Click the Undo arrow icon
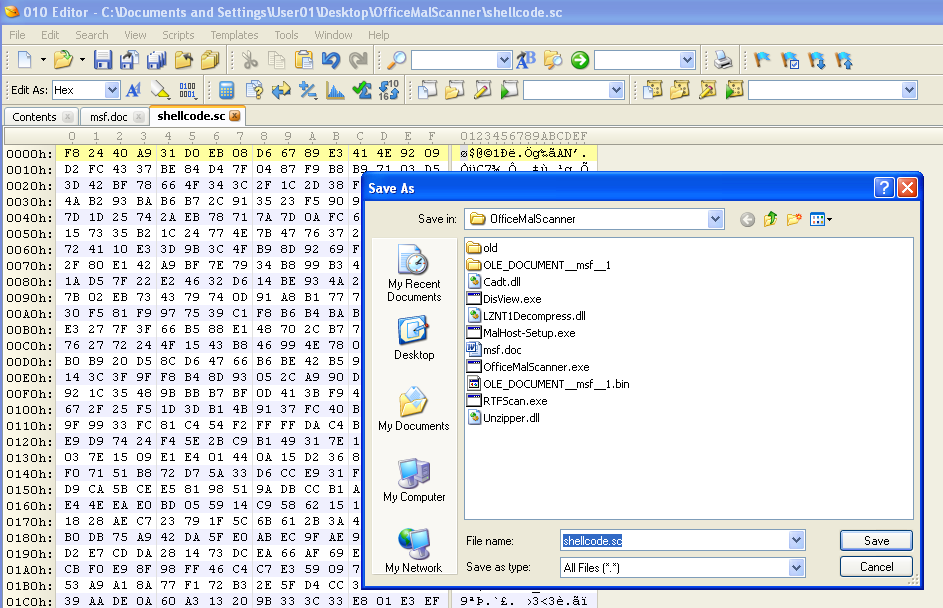943x608 pixels. coord(331,60)
